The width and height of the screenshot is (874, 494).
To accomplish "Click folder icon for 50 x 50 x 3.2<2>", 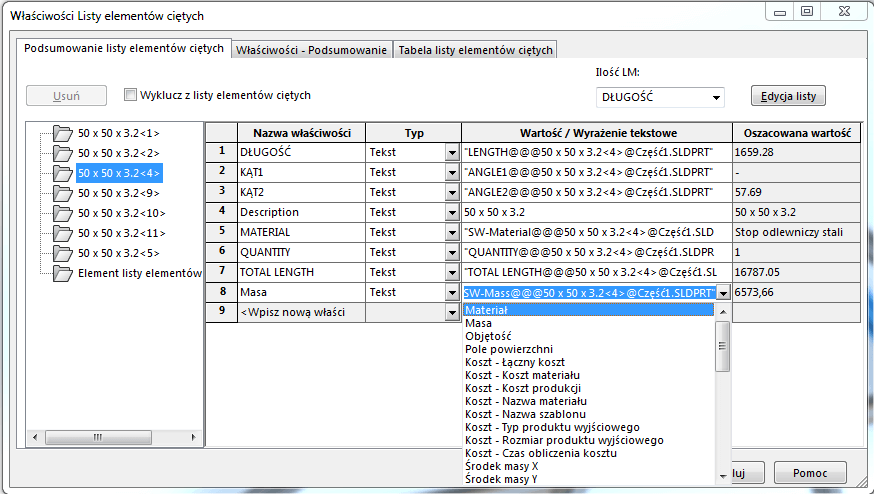I will [63, 153].
